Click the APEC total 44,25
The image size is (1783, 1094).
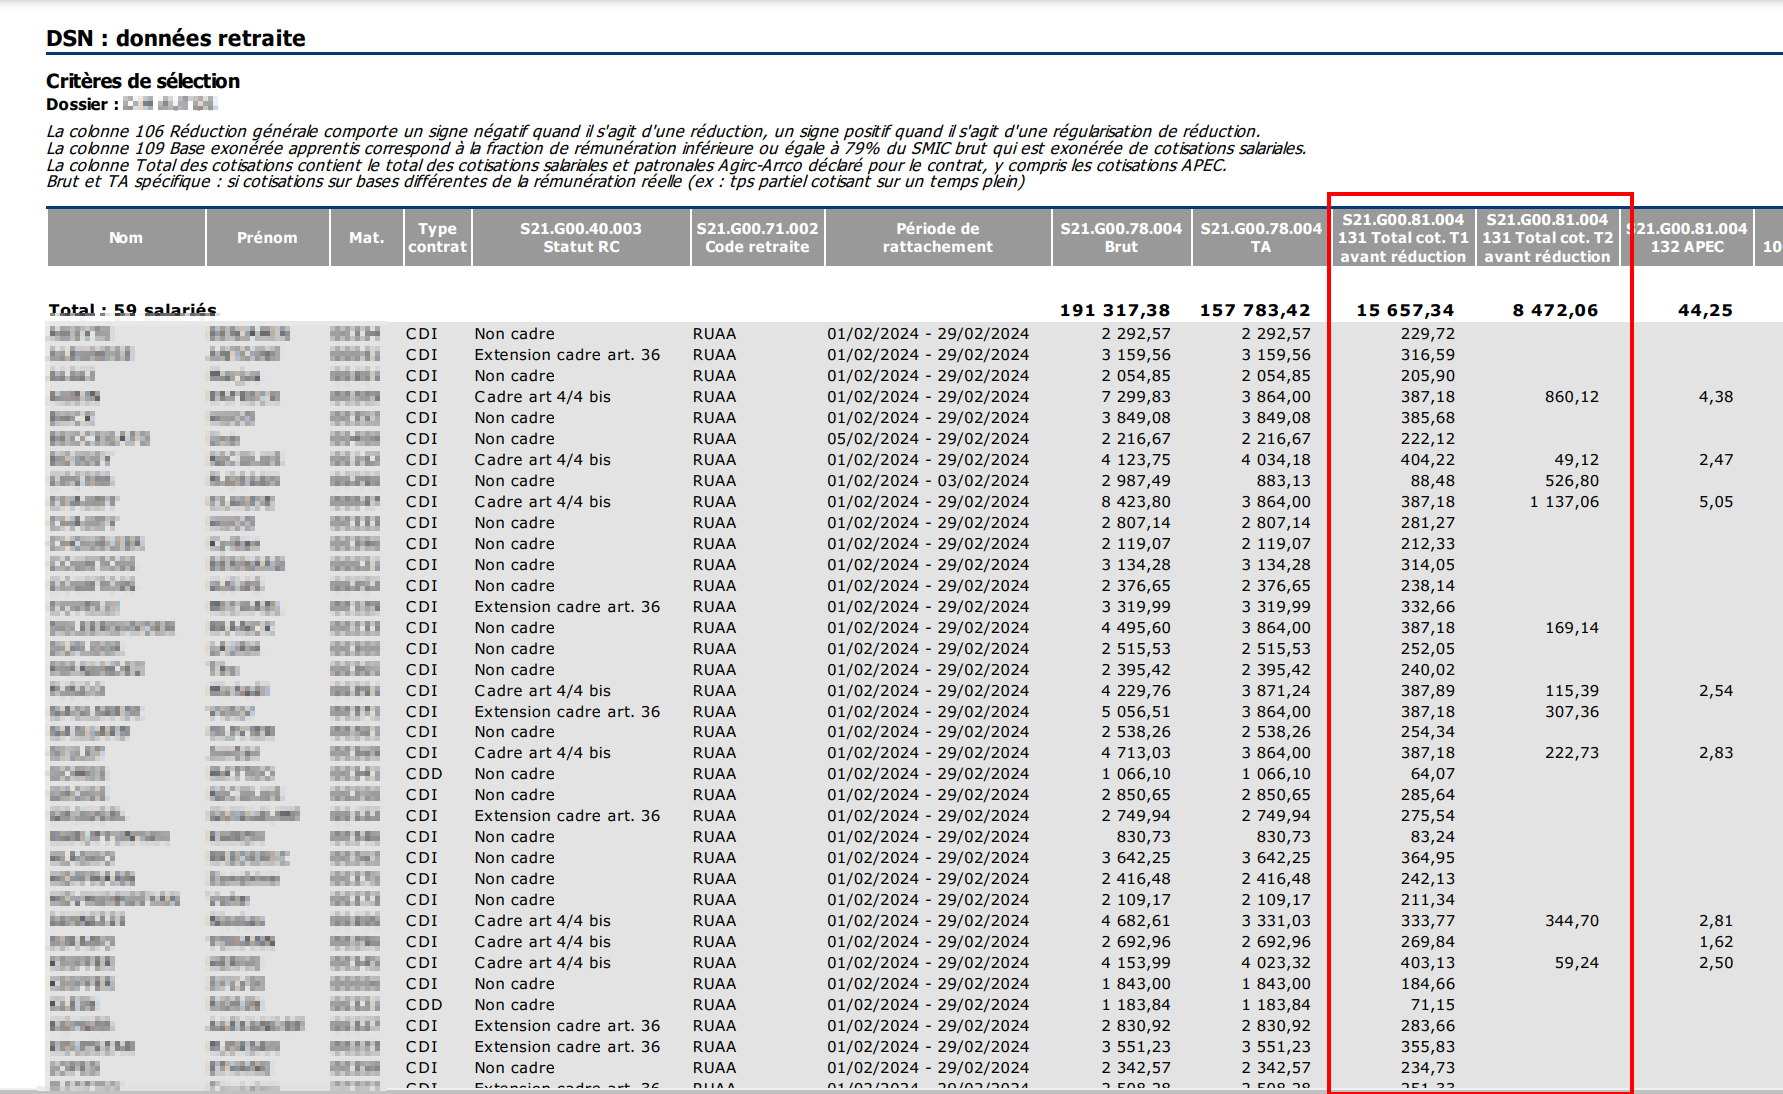[1705, 310]
